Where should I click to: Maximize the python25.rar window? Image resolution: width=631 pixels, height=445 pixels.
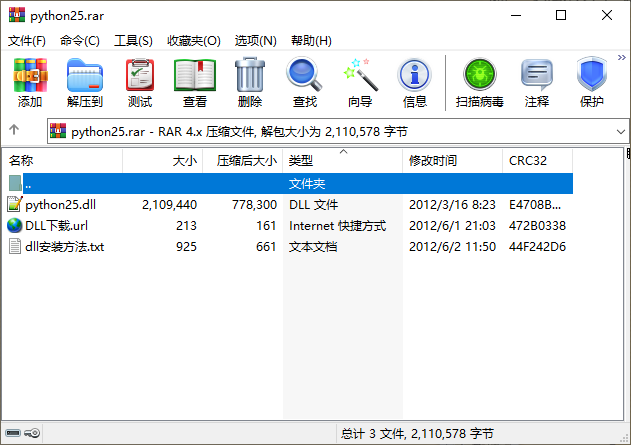[561, 15]
